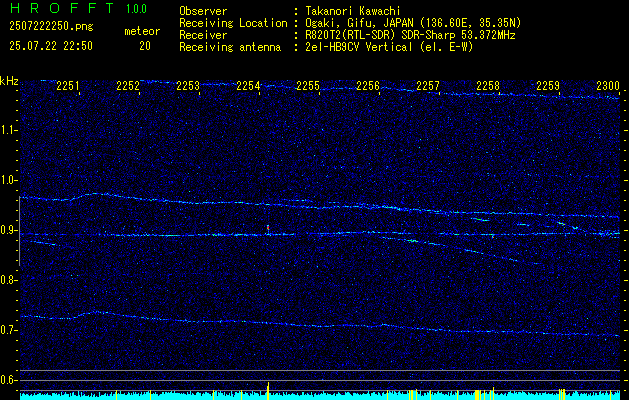629x400 pixels.
Task: Click the 2258 time marker
Action: click(488, 85)
